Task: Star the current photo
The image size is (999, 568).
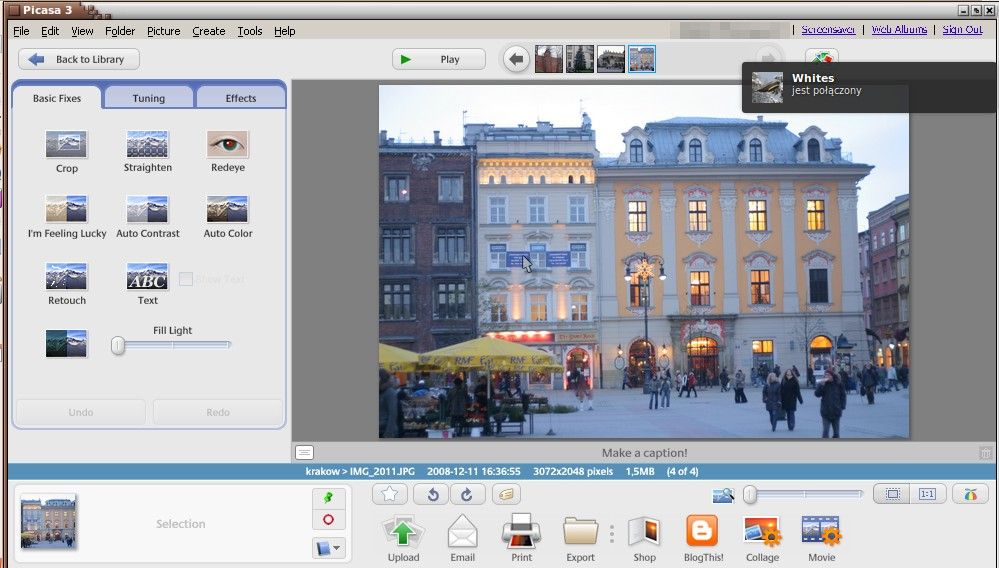Action: [390, 494]
